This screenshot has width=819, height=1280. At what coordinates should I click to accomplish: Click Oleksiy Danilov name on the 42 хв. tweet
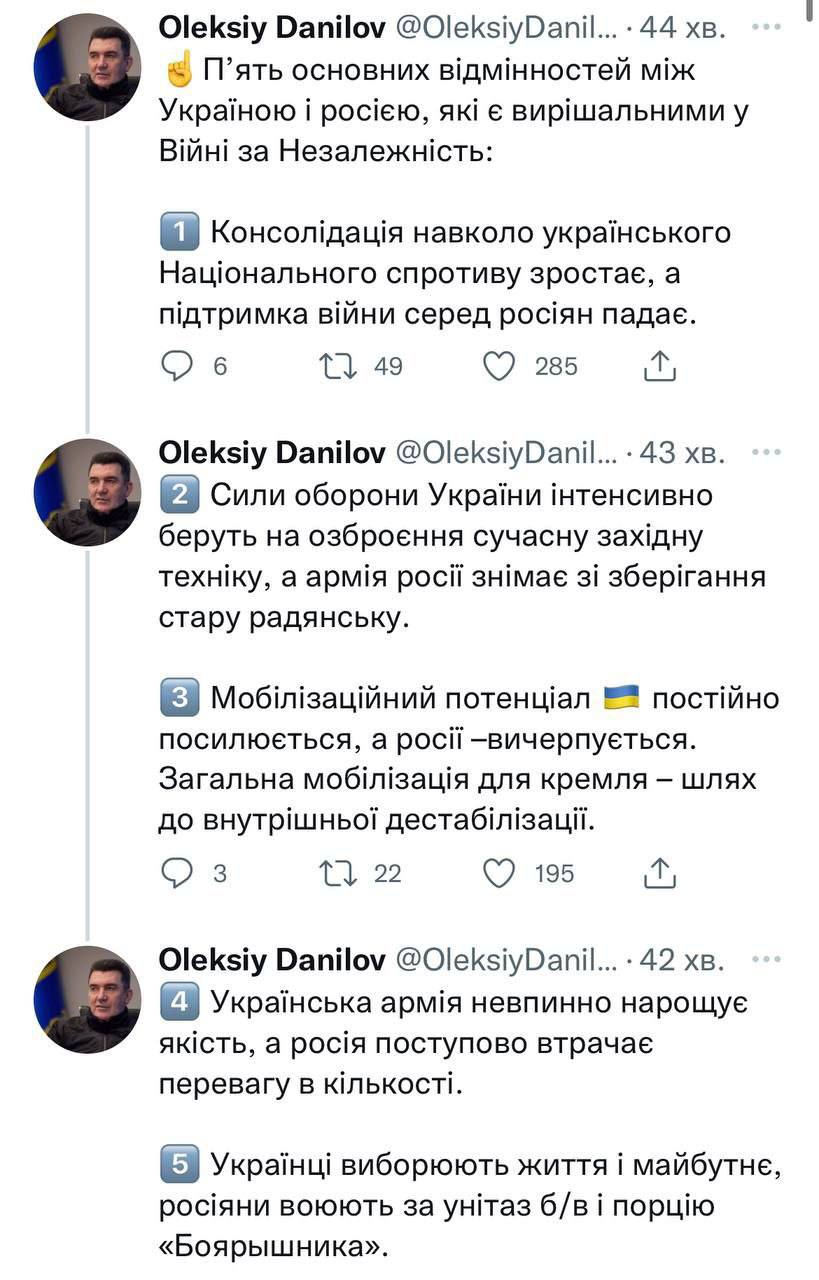tap(272, 960)
